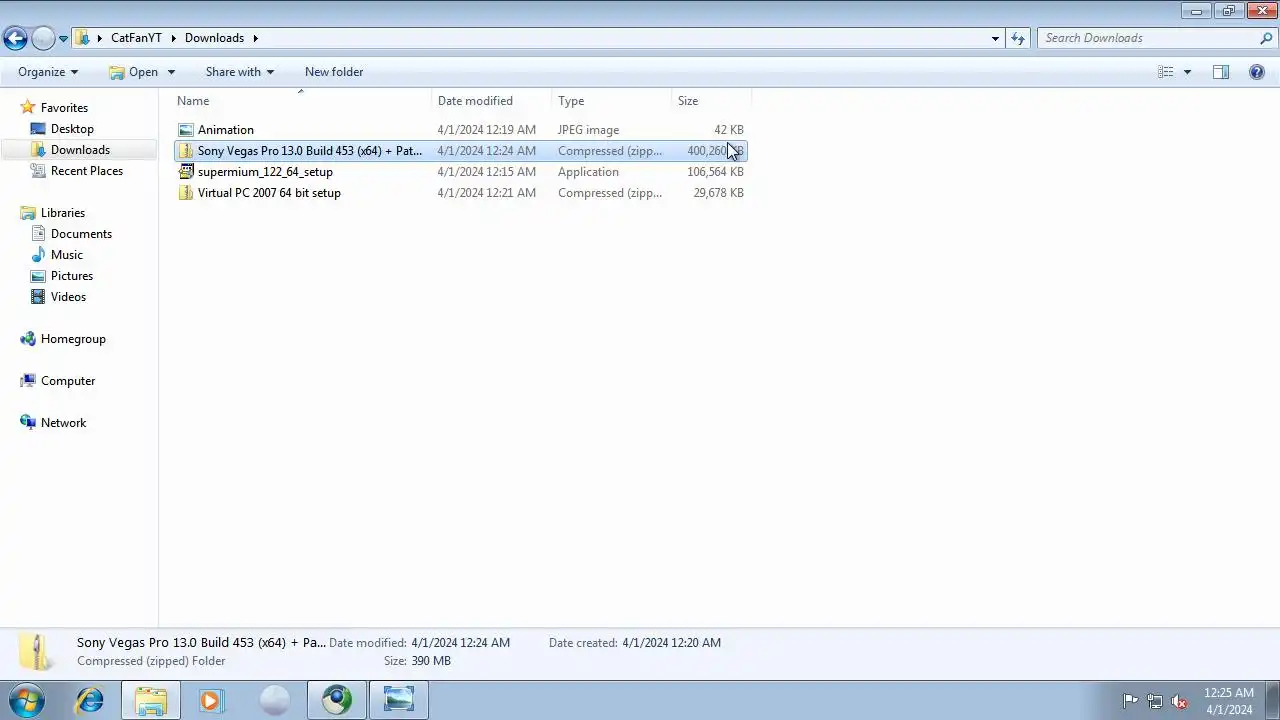Open Desktop in Favorites
Image resolution: width=1280 pixels, height=720 pixels.
[72, 129]
